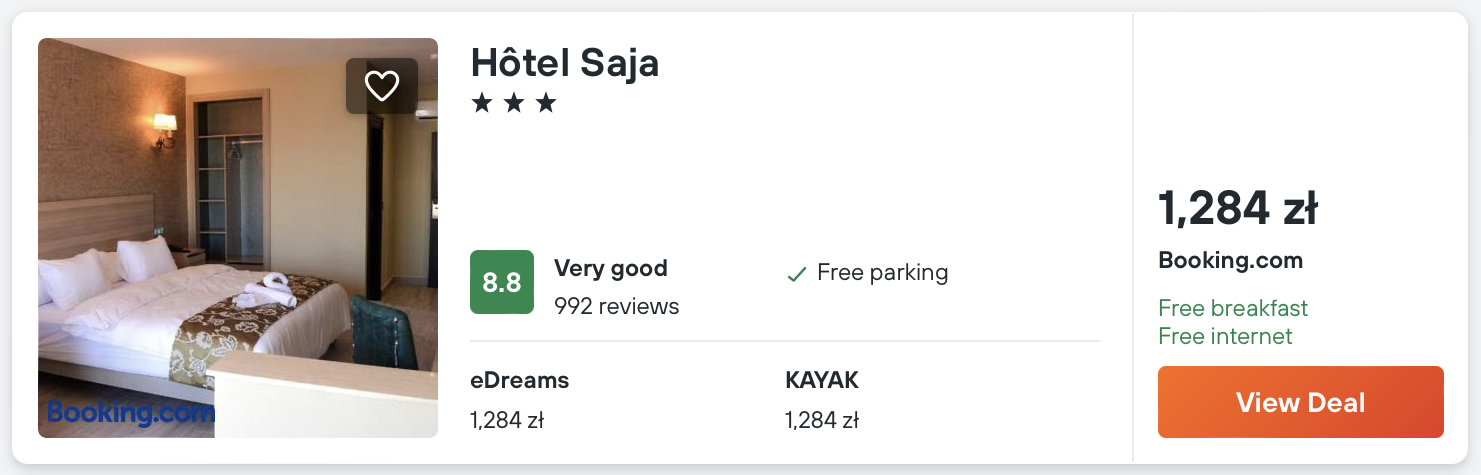This screenshot has width=1481, height=475.
Task: Click the first star in the rating
Action: tap(482, 103)
